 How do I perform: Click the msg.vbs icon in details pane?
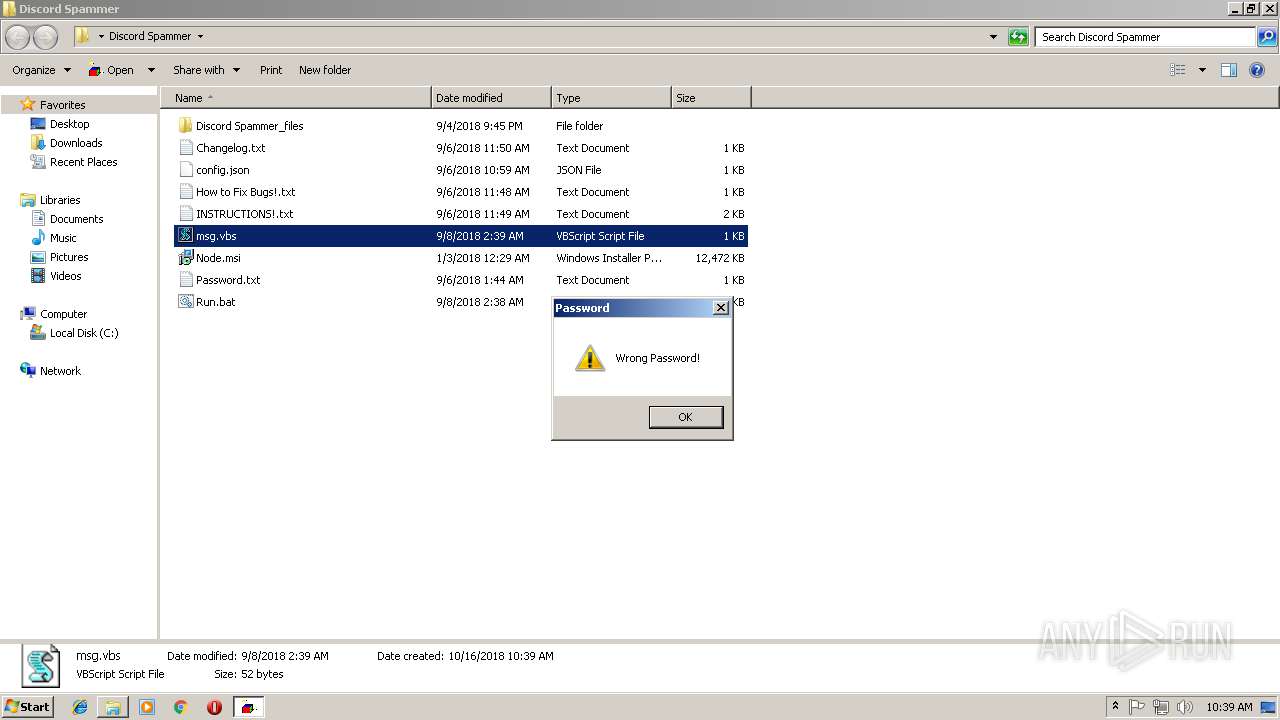[41, 666]
